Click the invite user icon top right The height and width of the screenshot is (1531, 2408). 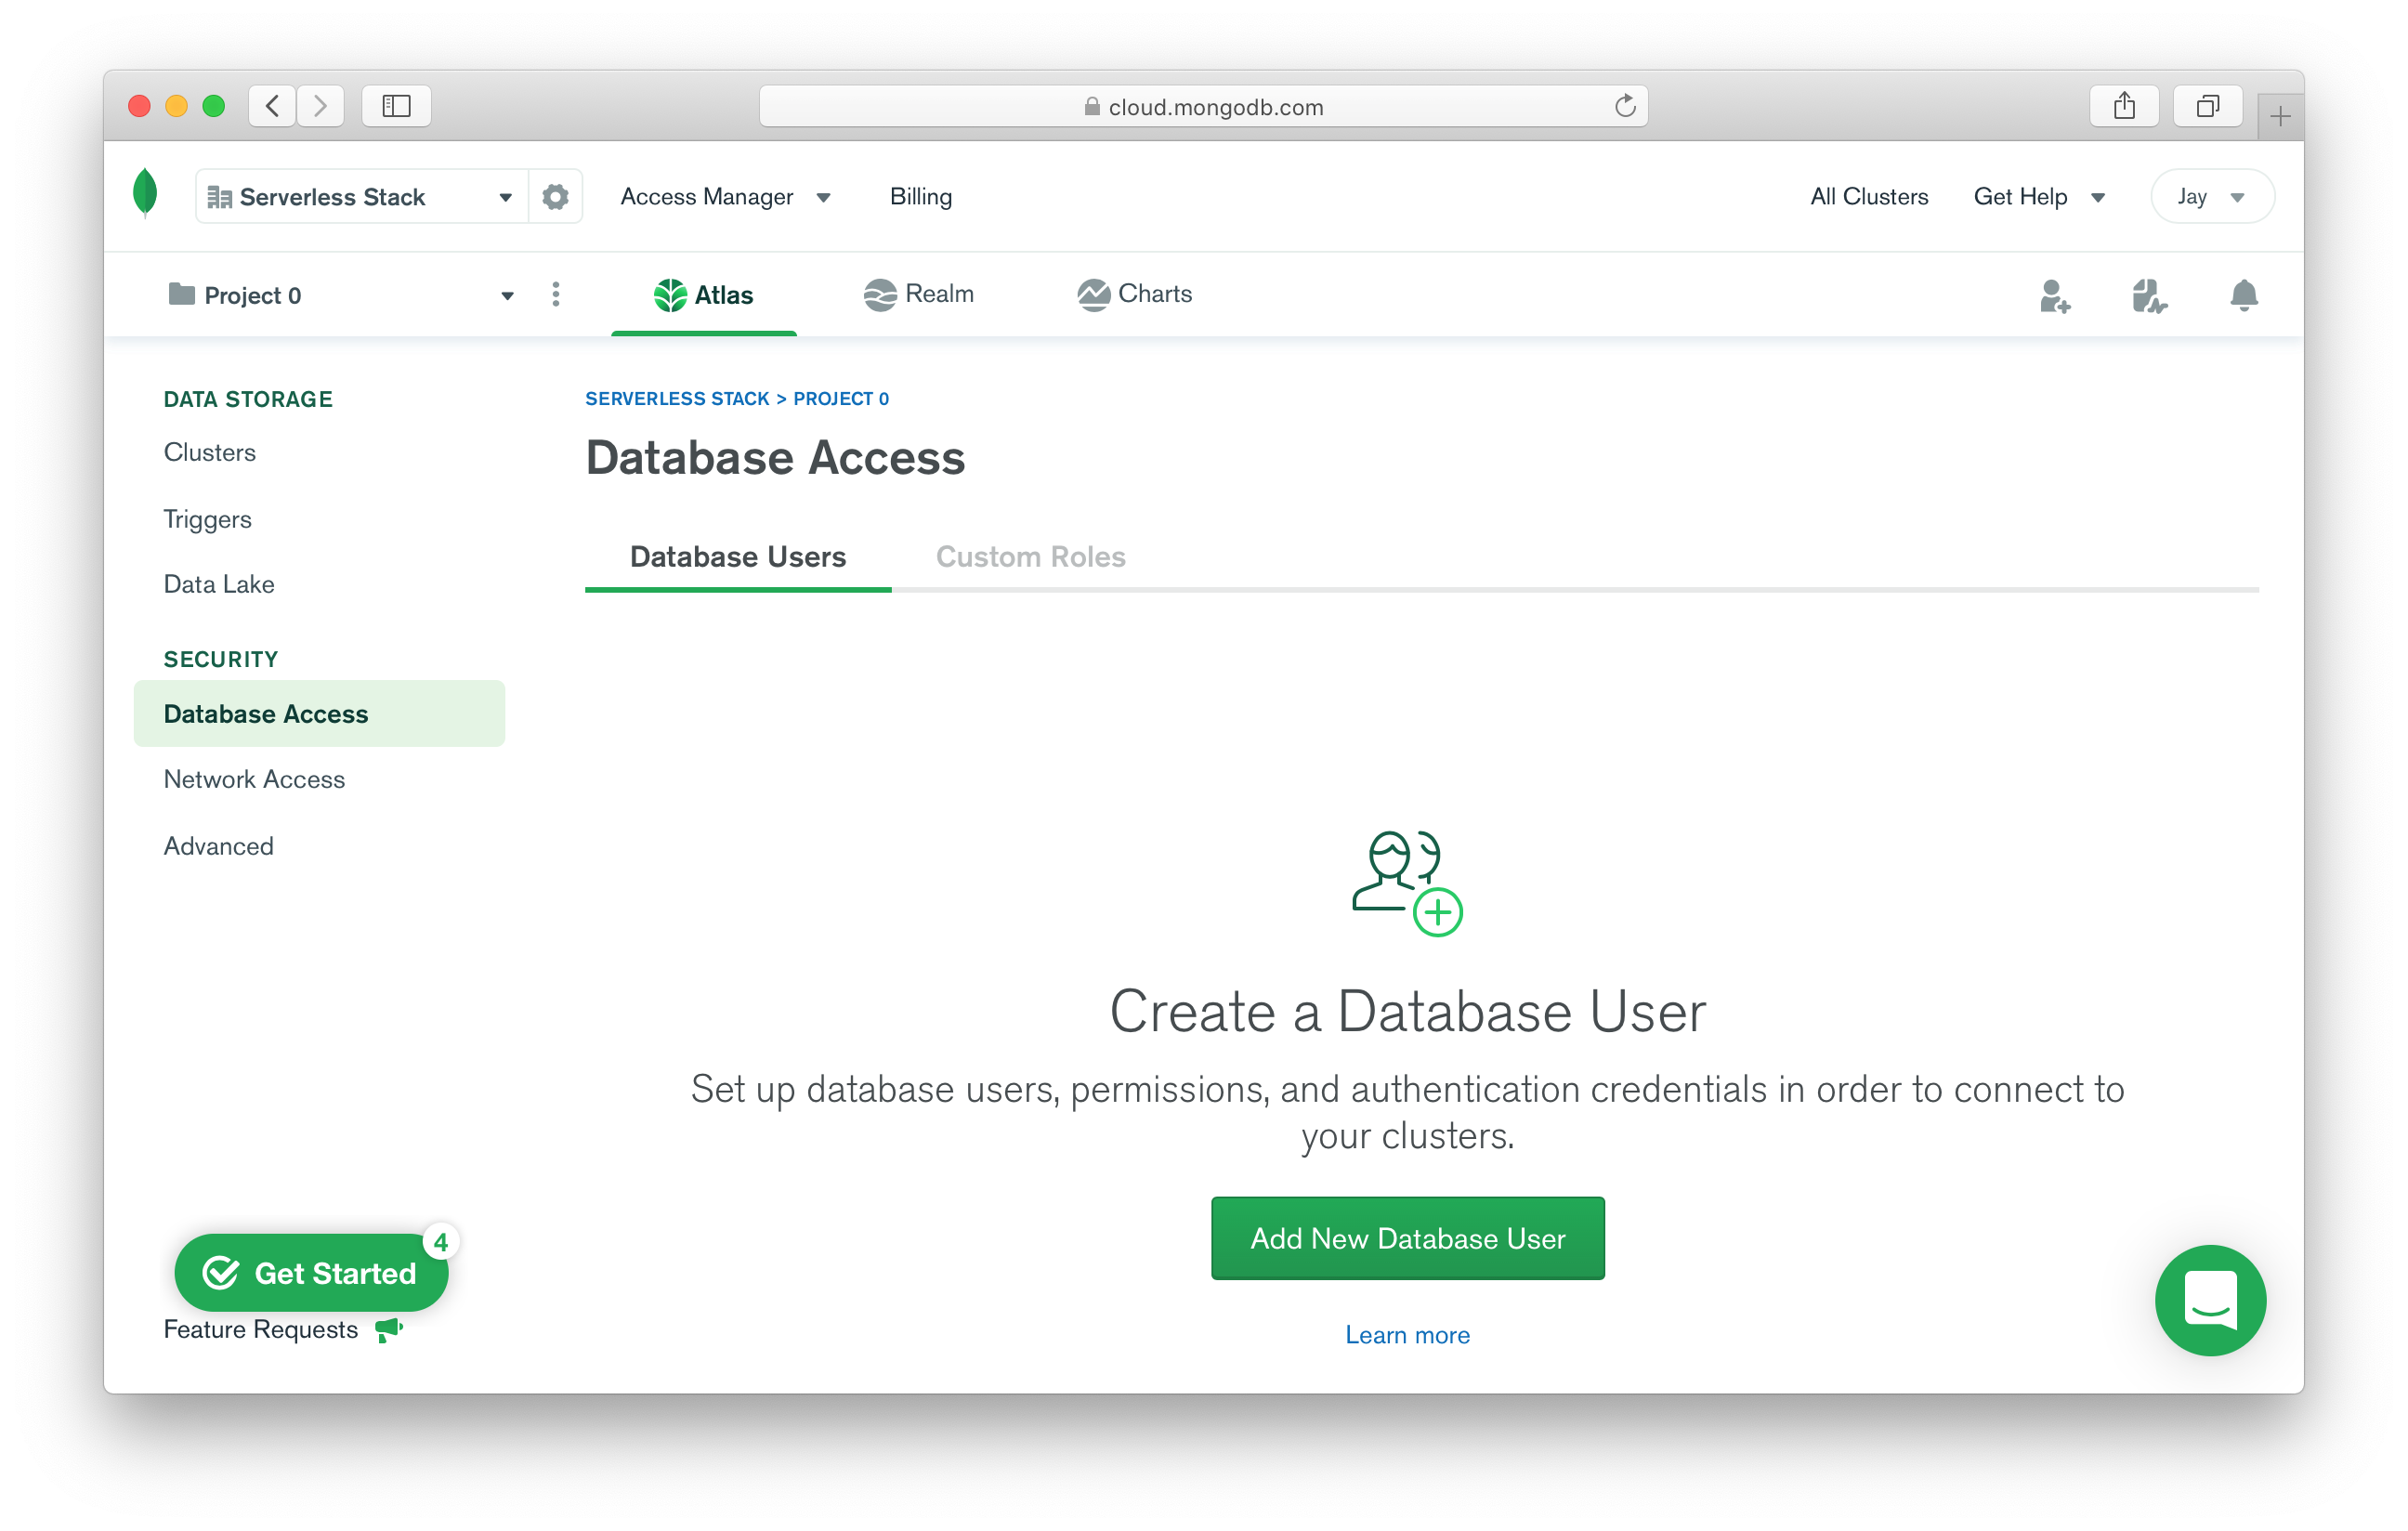point(2053,295)
